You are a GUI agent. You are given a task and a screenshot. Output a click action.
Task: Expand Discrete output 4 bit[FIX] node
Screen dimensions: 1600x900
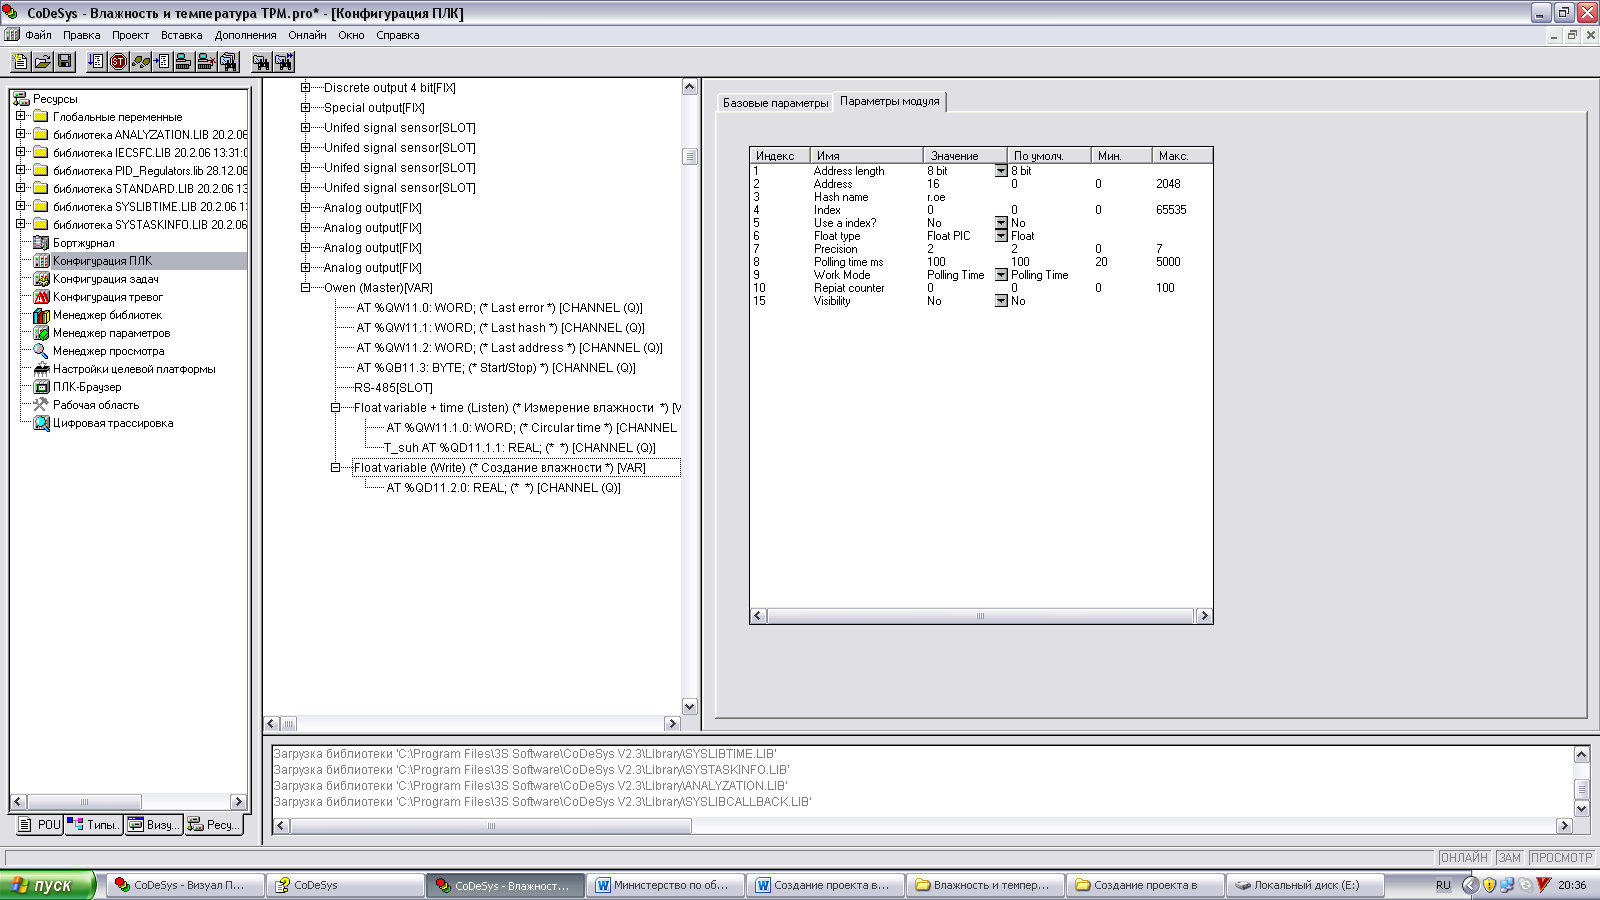(306, 88)
